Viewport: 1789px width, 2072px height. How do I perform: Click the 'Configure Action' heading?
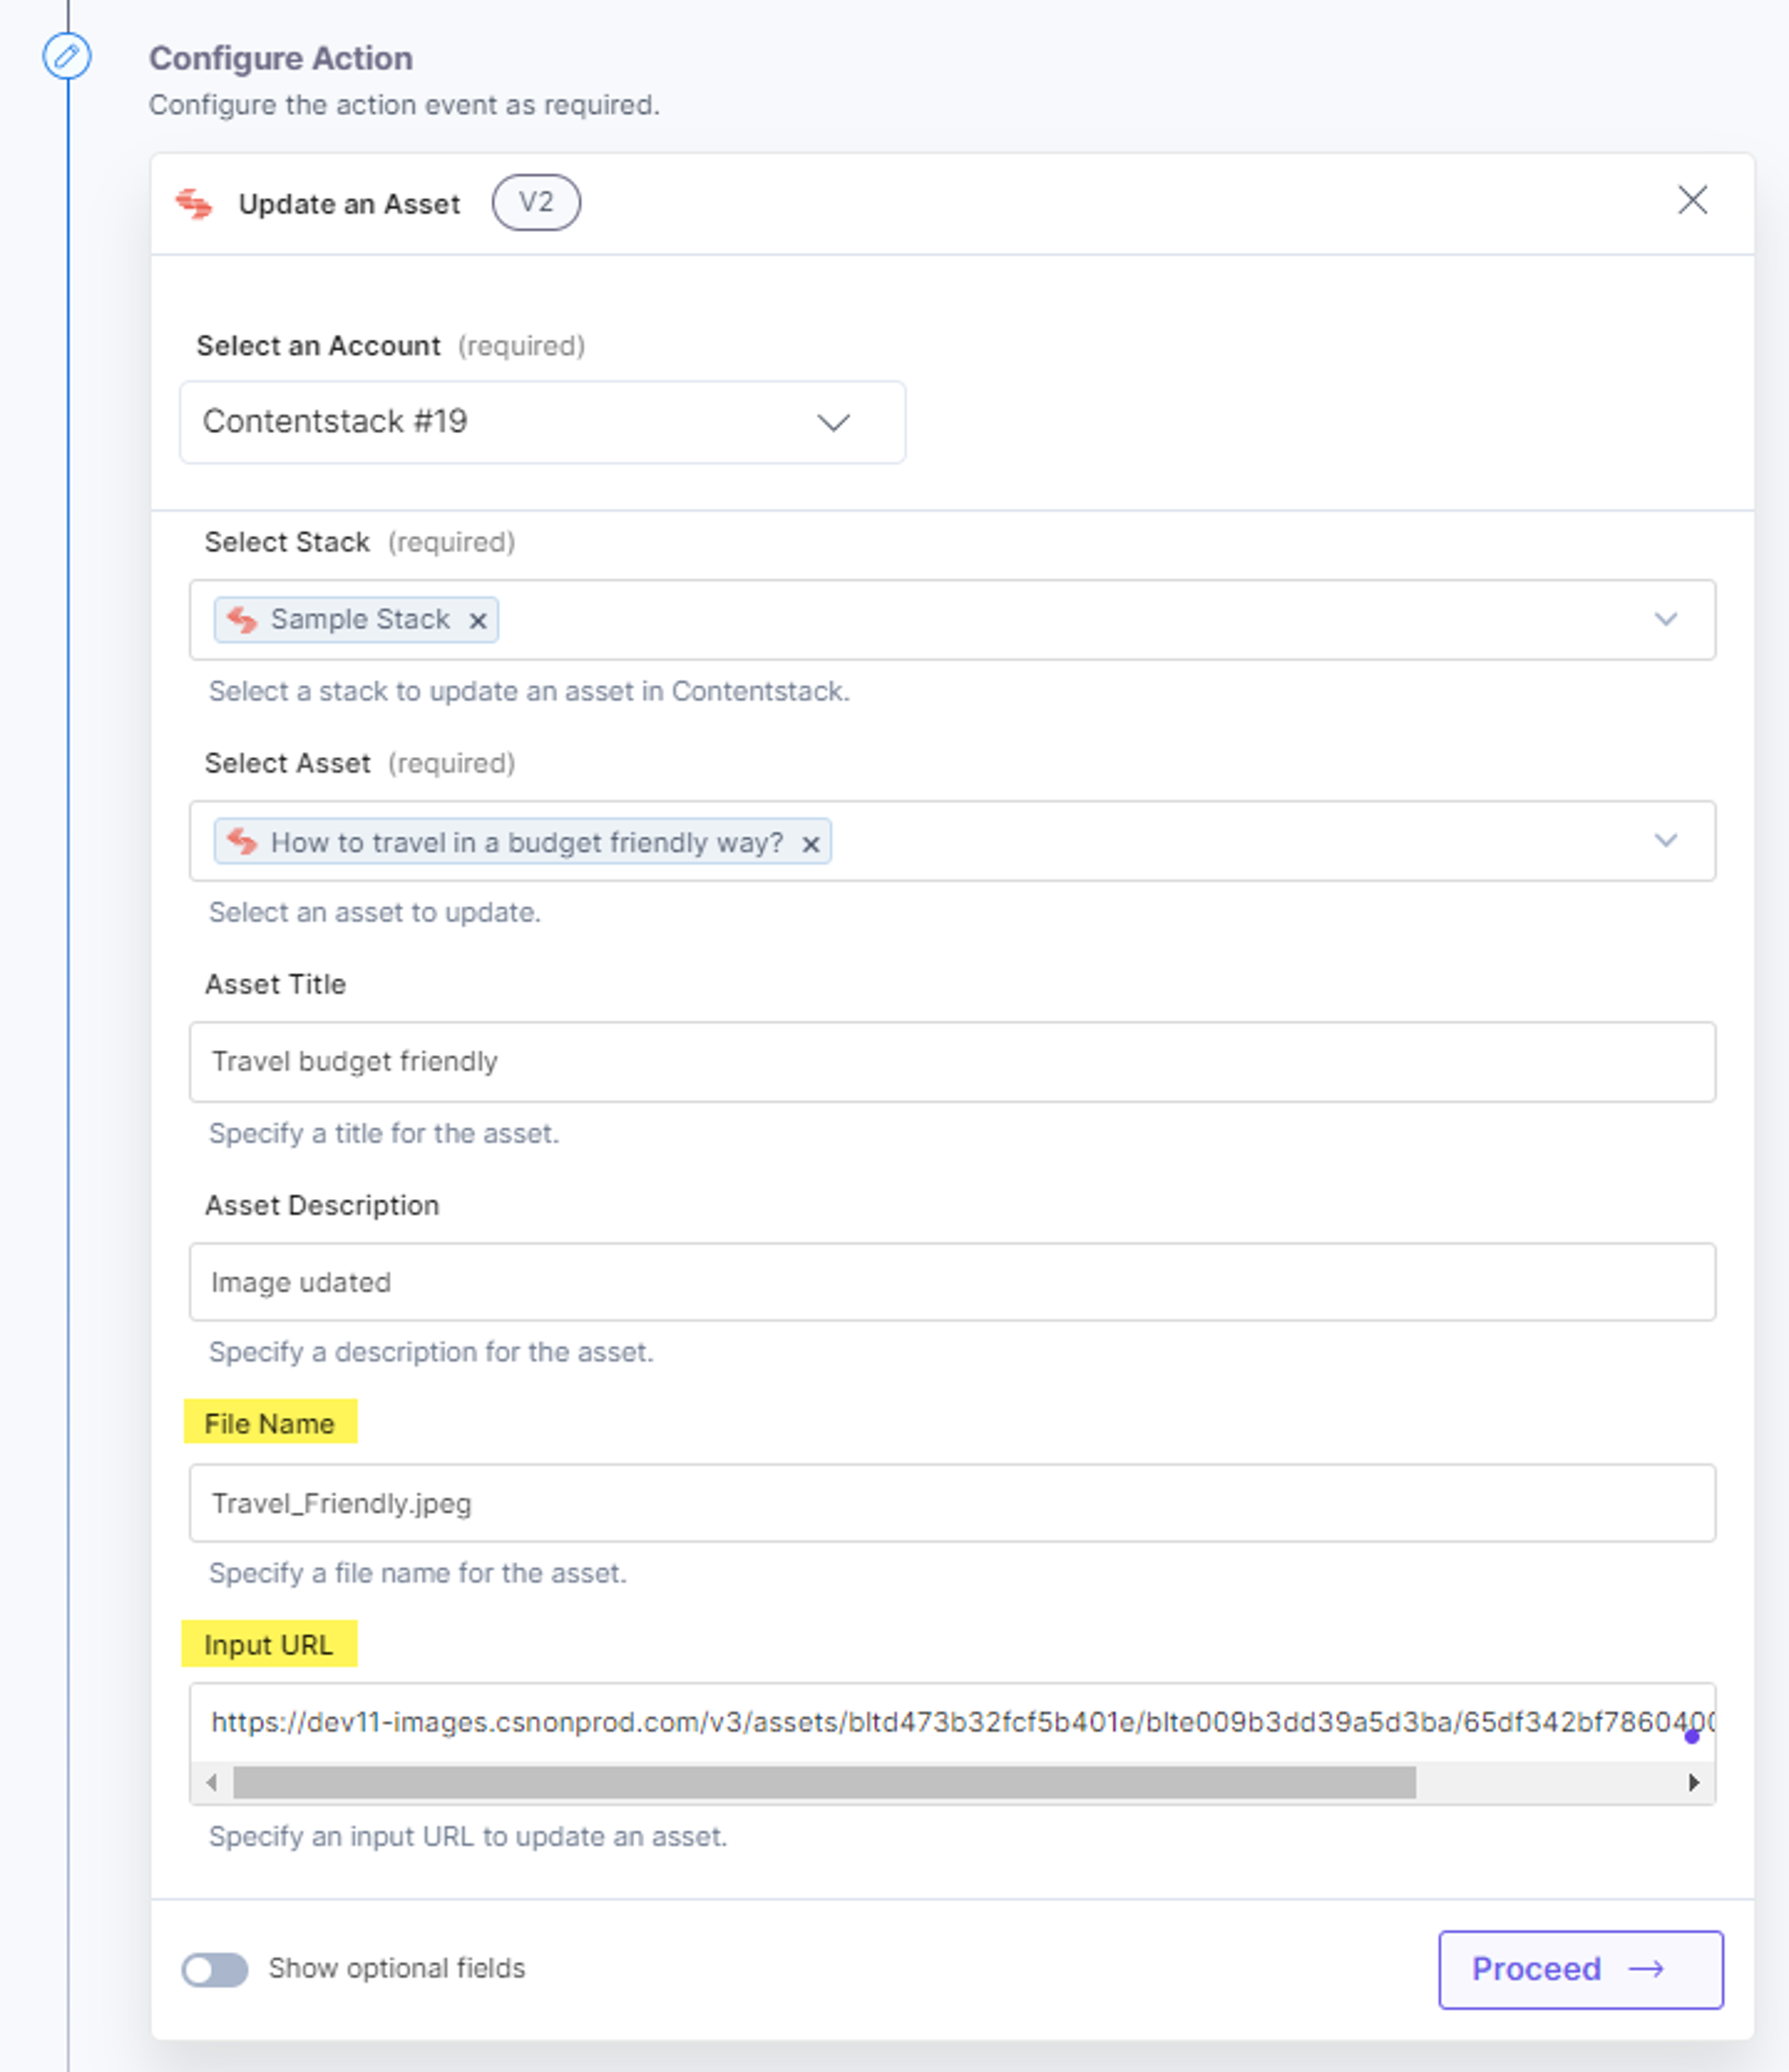[x=281, y=58]
